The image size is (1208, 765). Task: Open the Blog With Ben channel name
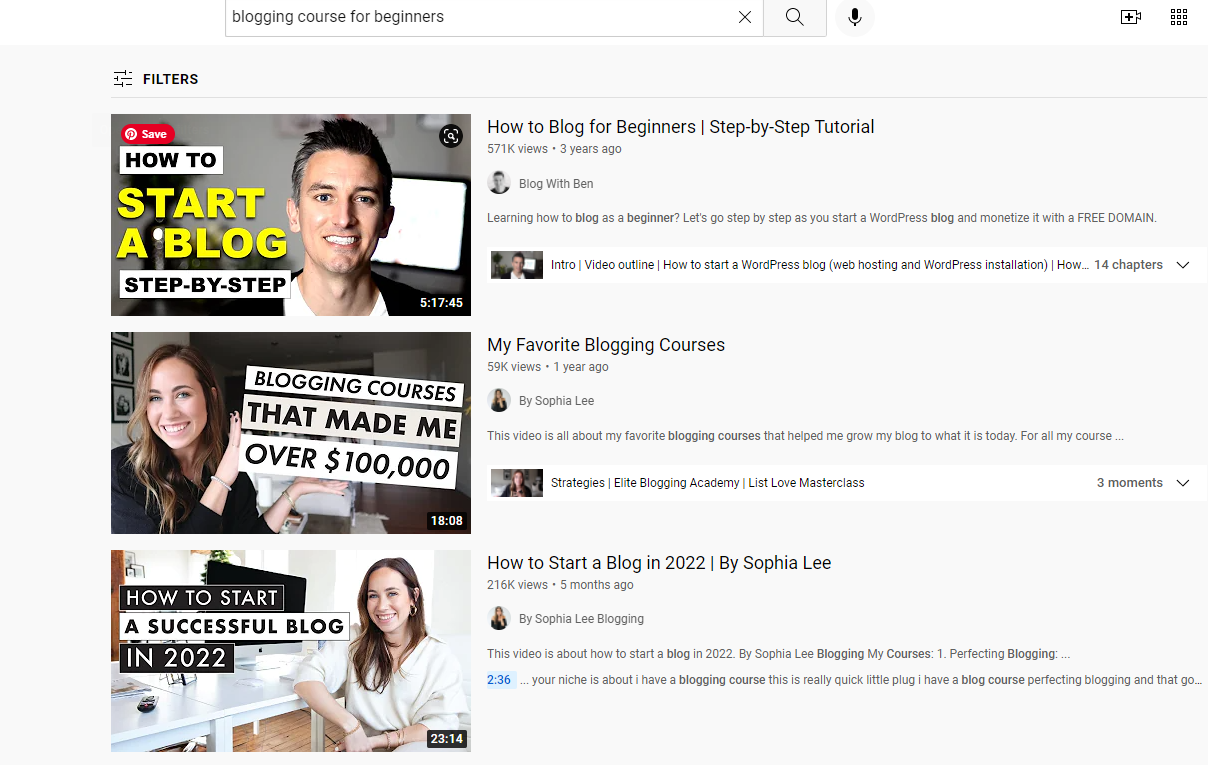pyautogui.click(x=556, y=184)
